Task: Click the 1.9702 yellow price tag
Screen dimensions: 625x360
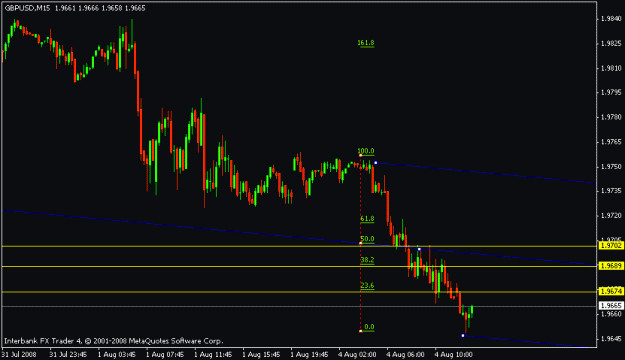Action: pos(611,246)
